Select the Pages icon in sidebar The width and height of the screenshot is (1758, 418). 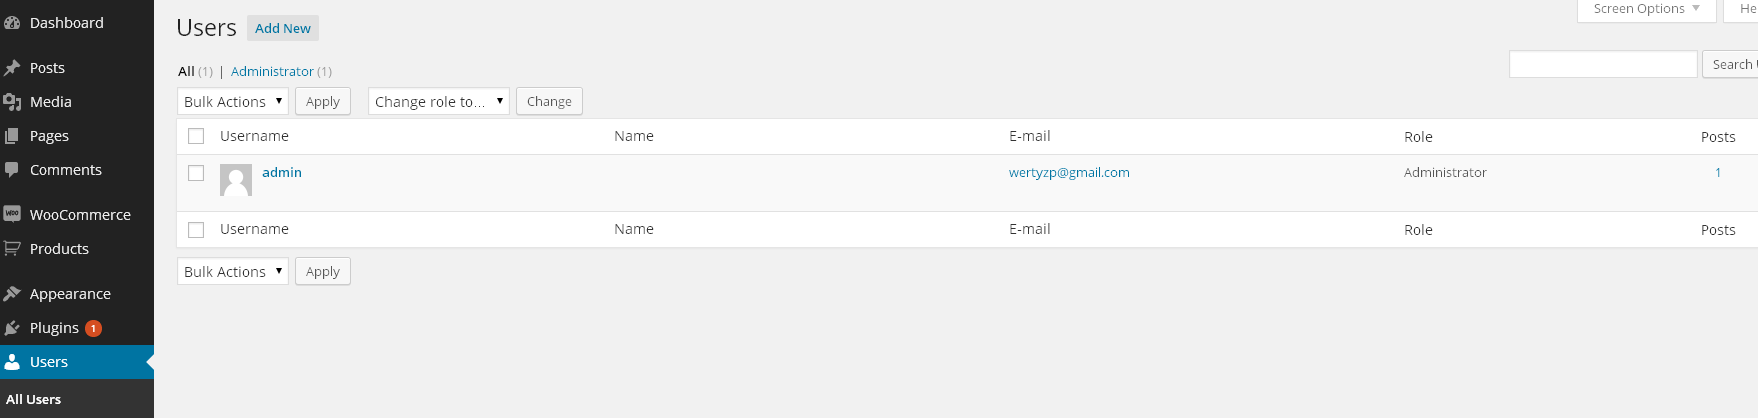point(12,136)
